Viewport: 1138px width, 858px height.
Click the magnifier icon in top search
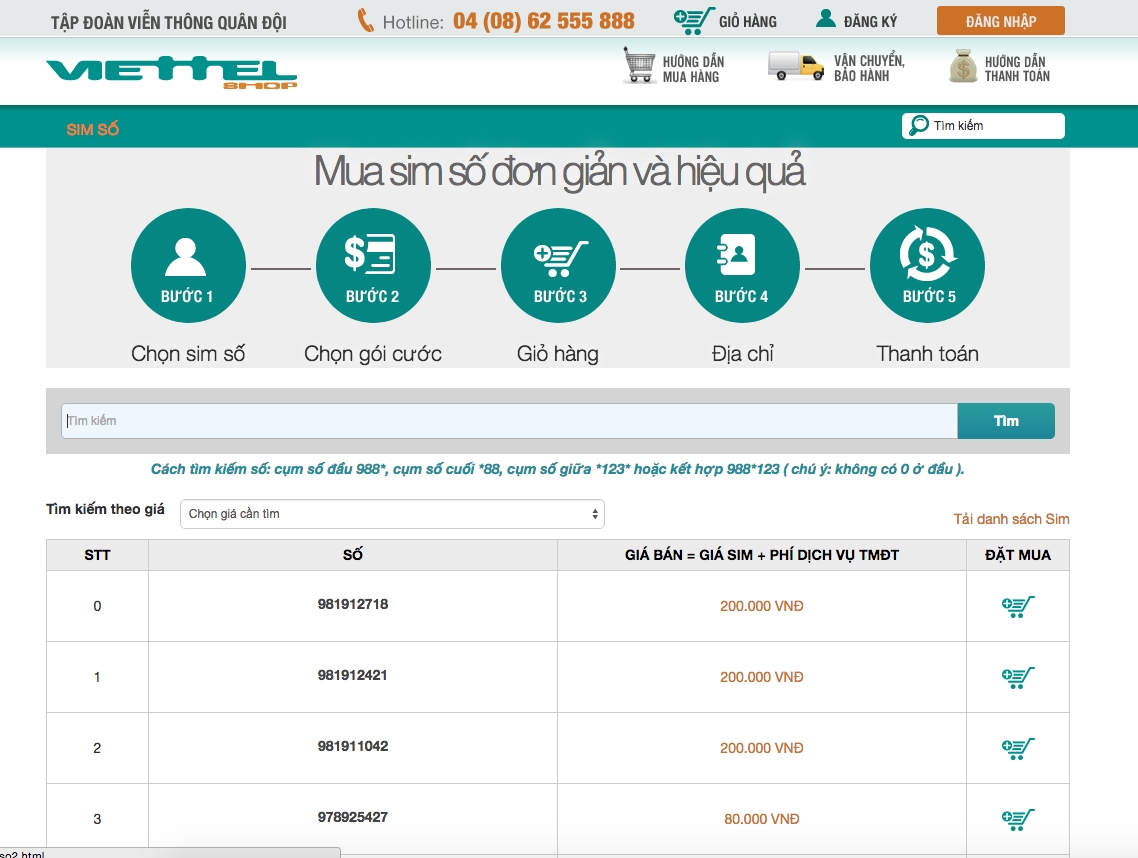(x=919, y=125)
